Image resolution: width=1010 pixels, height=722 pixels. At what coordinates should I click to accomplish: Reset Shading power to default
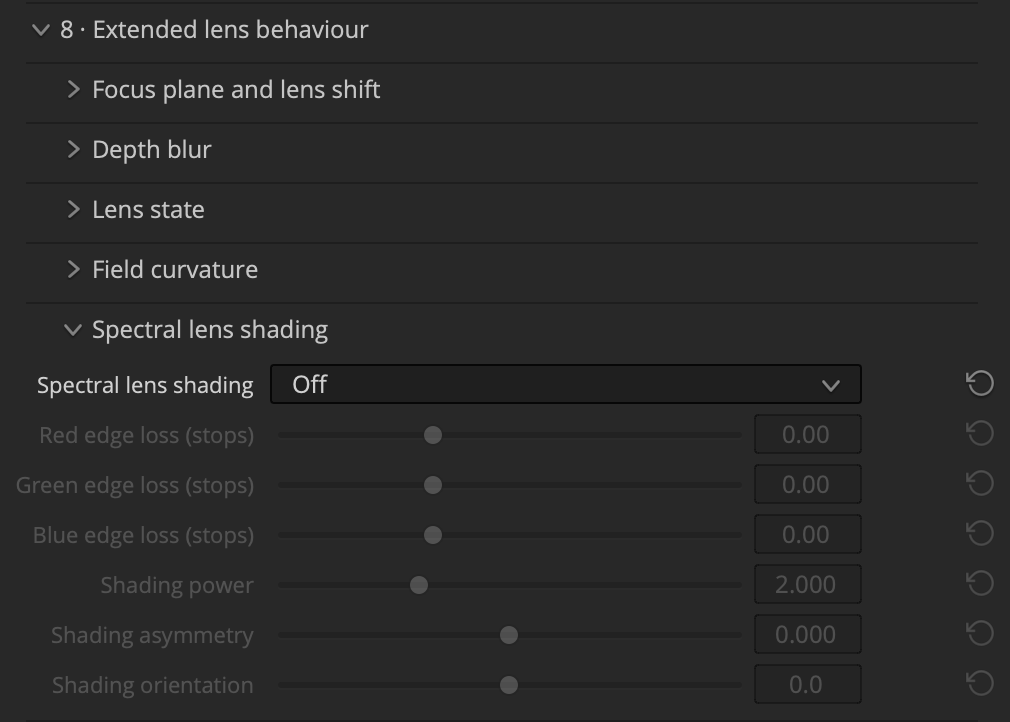point(980,584)
